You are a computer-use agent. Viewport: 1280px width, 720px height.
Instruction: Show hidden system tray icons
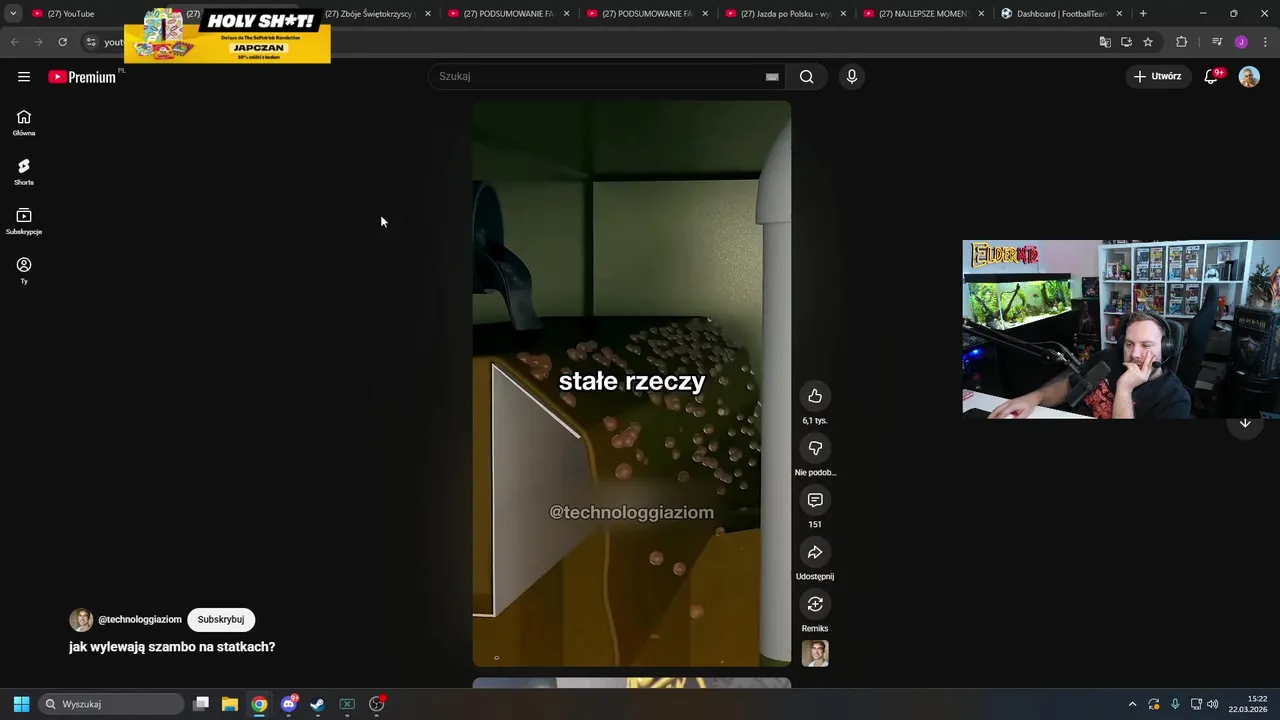(1132, 704)
